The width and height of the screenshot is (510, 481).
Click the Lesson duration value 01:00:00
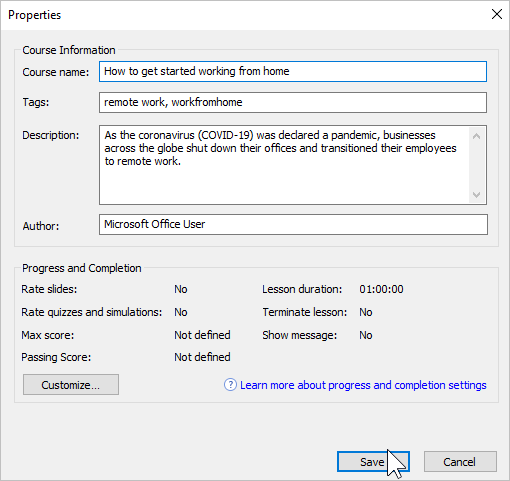click(381, 289)
